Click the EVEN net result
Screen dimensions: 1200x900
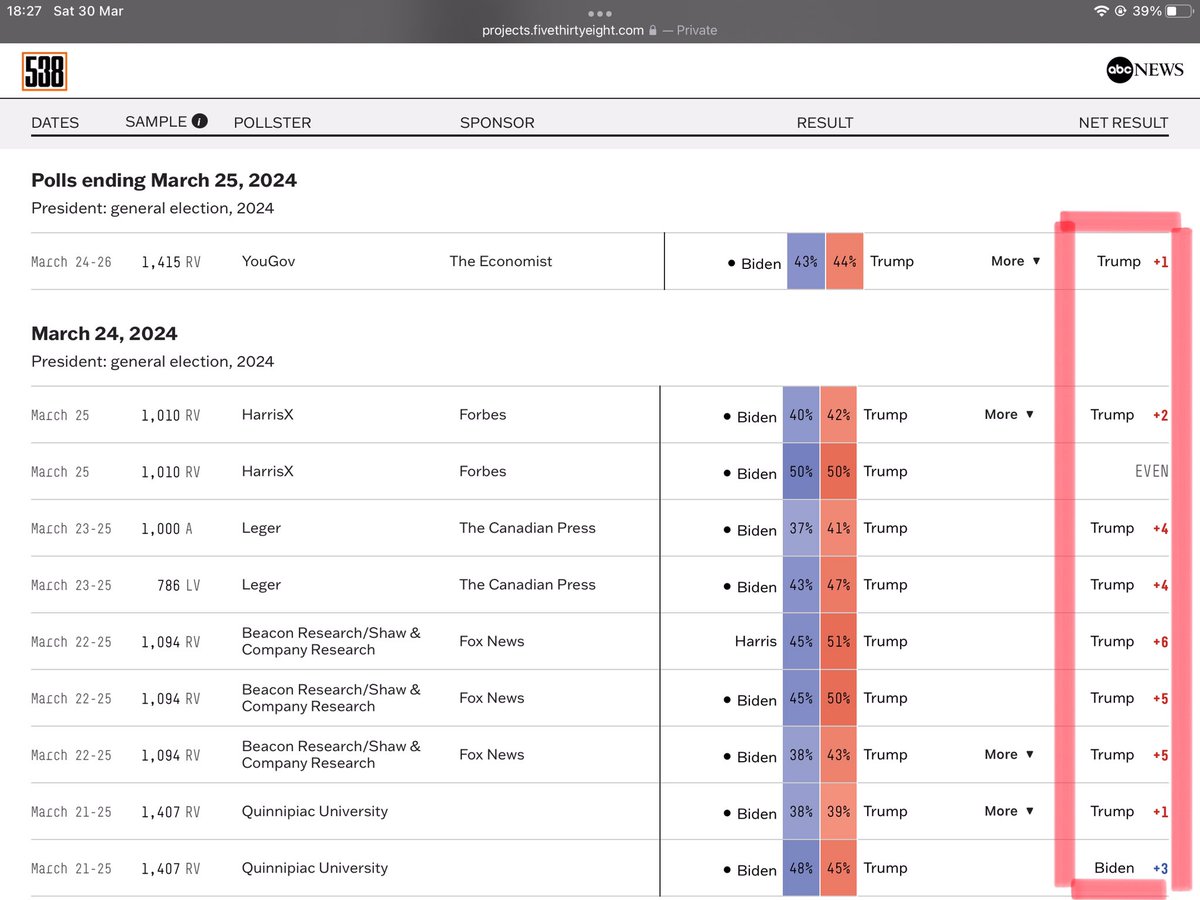1152,471
